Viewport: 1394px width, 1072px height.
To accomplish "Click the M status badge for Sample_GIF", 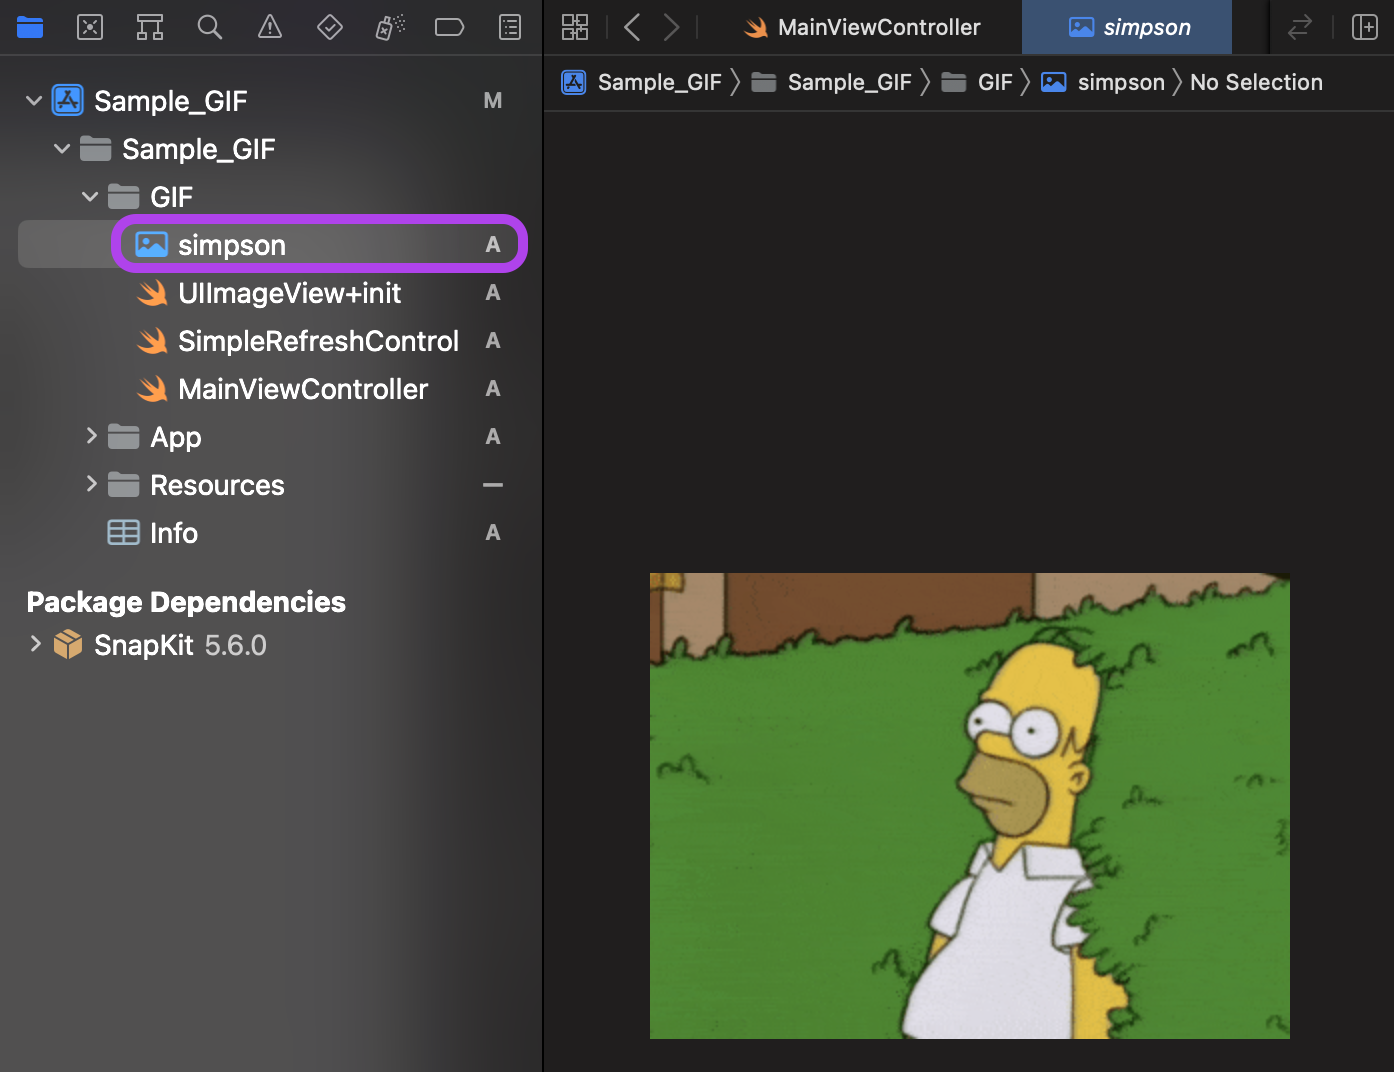I will click(493, 100).
